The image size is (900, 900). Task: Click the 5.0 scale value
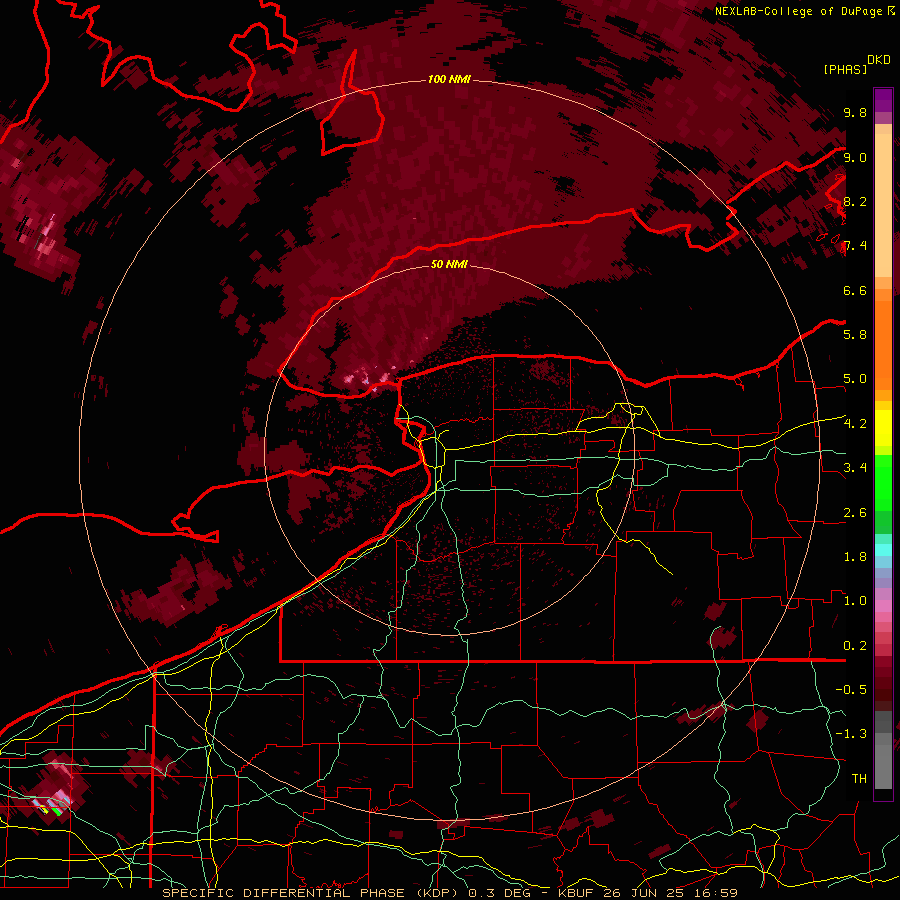[855, 379]
